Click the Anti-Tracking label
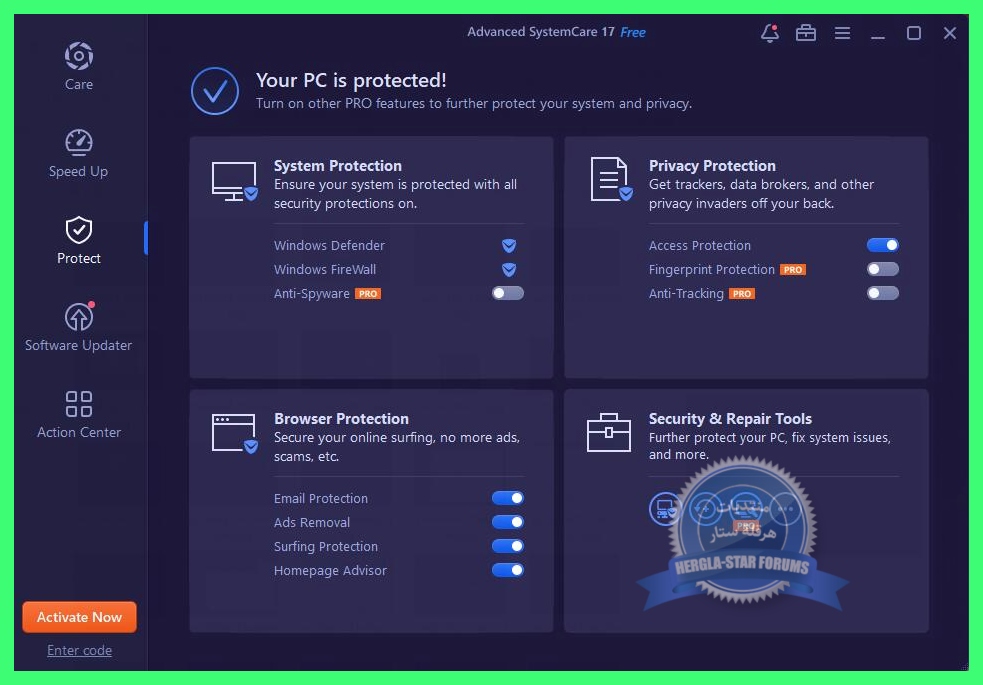The image size is (983, 685). tap(686, 293)
